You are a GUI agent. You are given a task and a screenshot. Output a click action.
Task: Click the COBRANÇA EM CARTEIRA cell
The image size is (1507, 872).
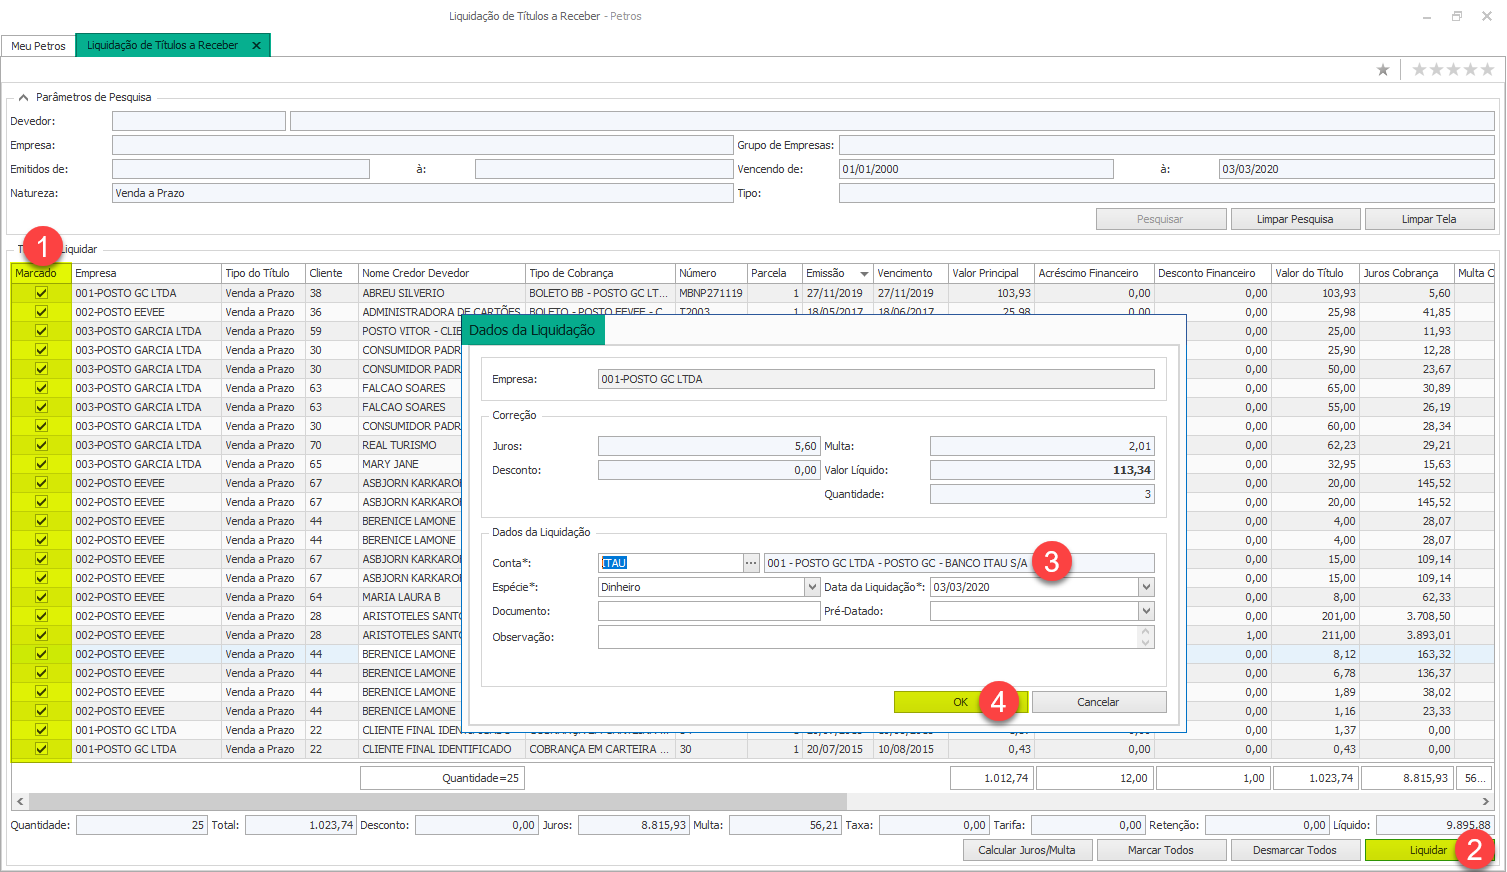pos(600,749)
